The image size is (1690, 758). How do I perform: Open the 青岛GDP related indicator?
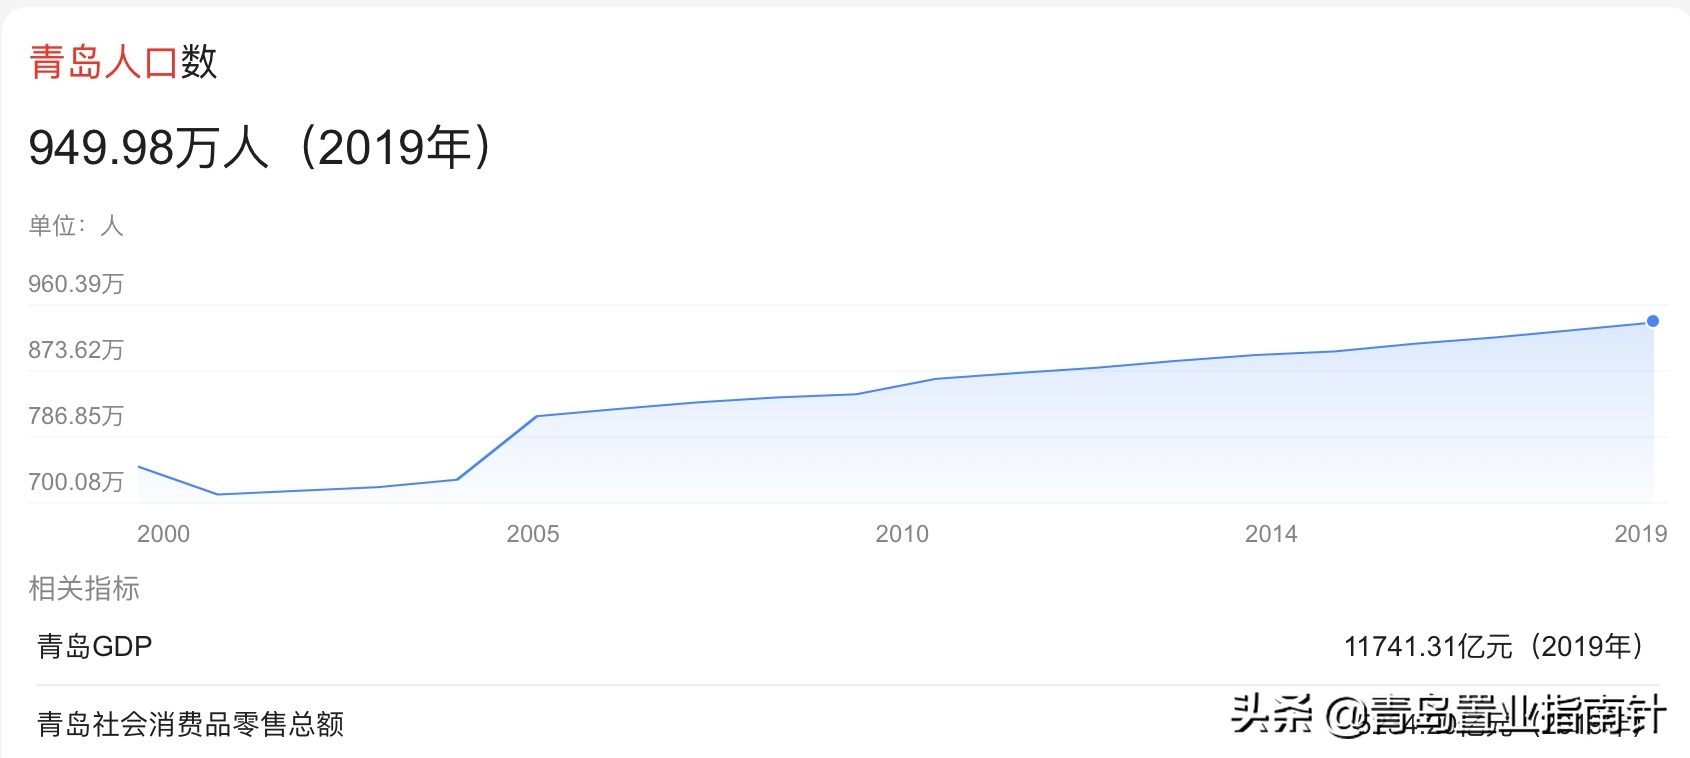[95, 647]
